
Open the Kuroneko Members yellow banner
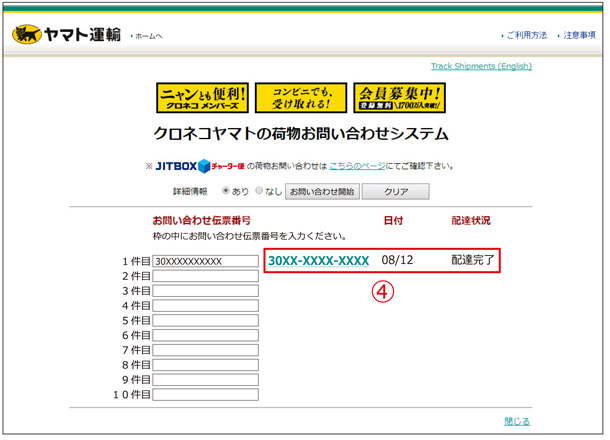pos(200,97)
